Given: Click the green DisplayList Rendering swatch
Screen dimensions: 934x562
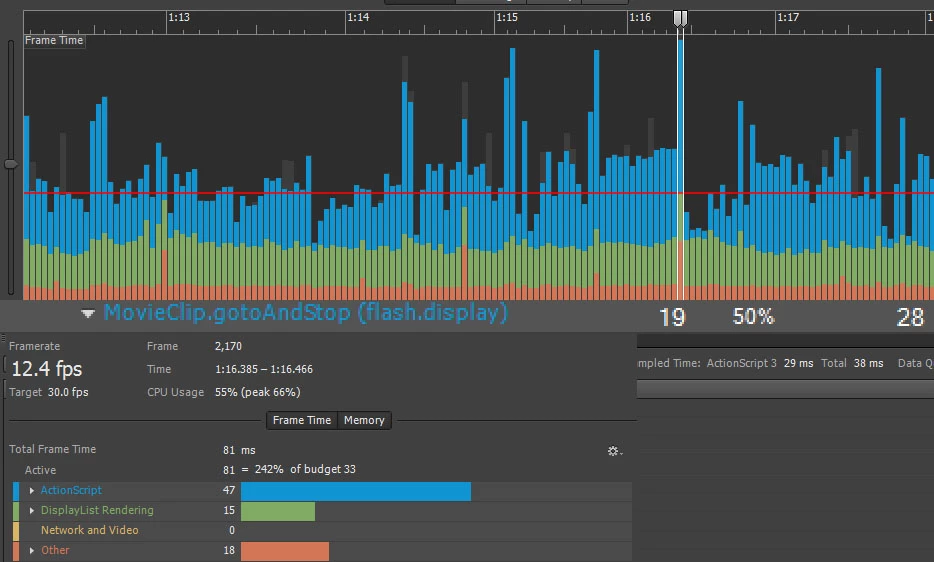Looking at the screenshot, I should tap(16, 511).
